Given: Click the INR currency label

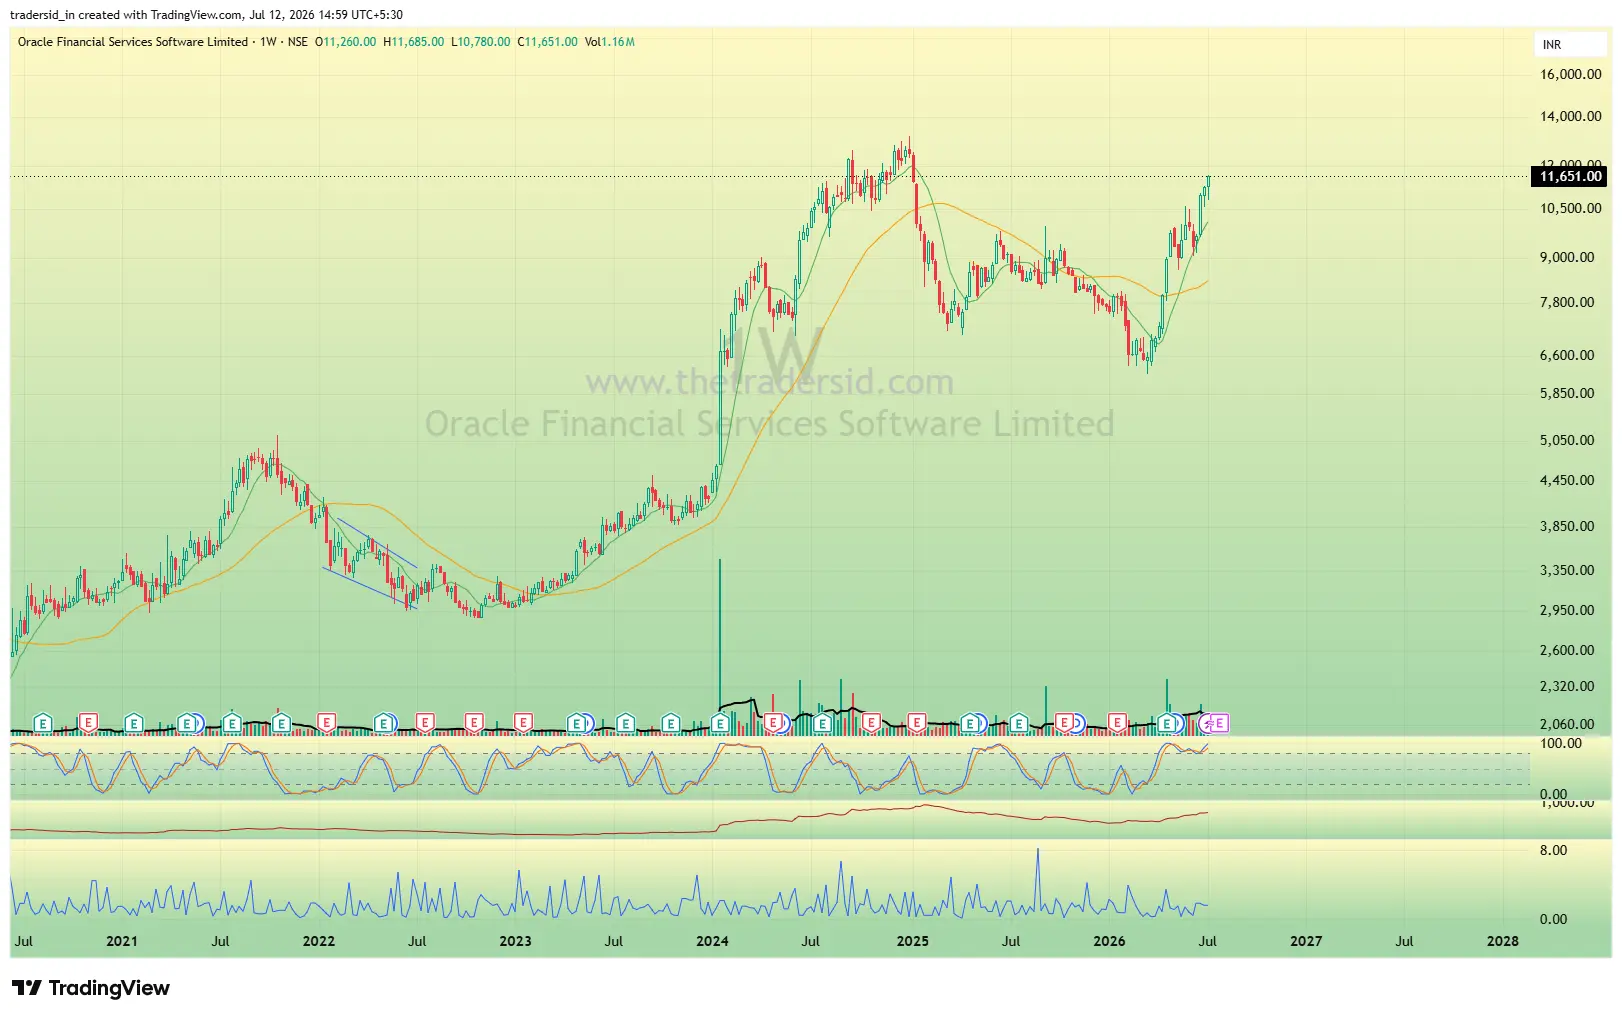Looking at the screenshot, I should [1552, 45].
